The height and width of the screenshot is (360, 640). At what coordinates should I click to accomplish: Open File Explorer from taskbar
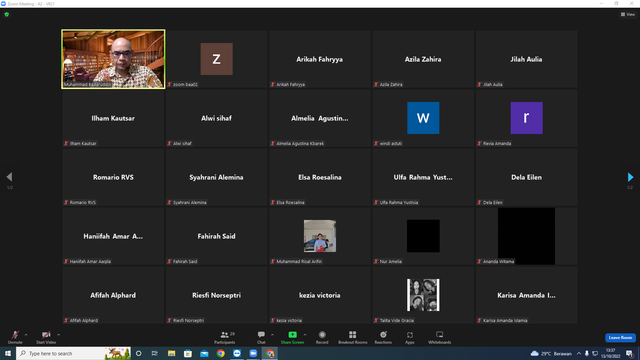point(171,353)
